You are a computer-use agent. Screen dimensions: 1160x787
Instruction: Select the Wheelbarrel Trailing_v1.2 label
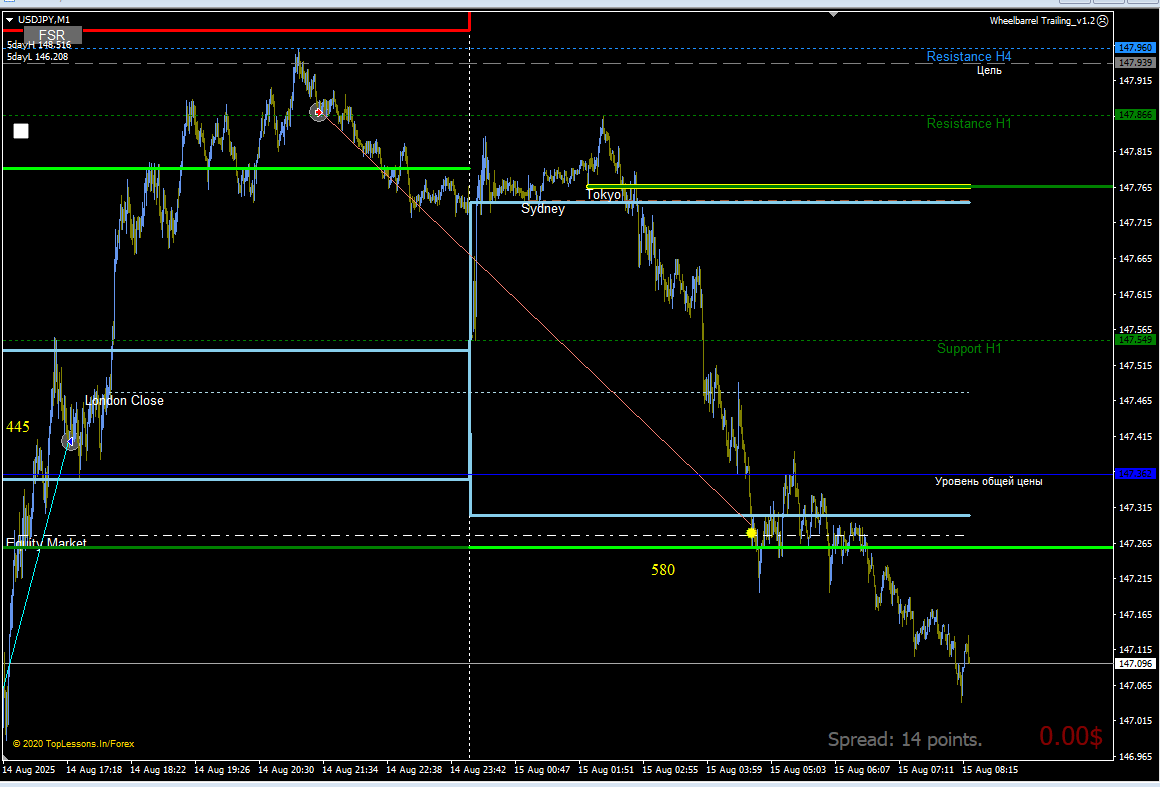coord(1042,21)
